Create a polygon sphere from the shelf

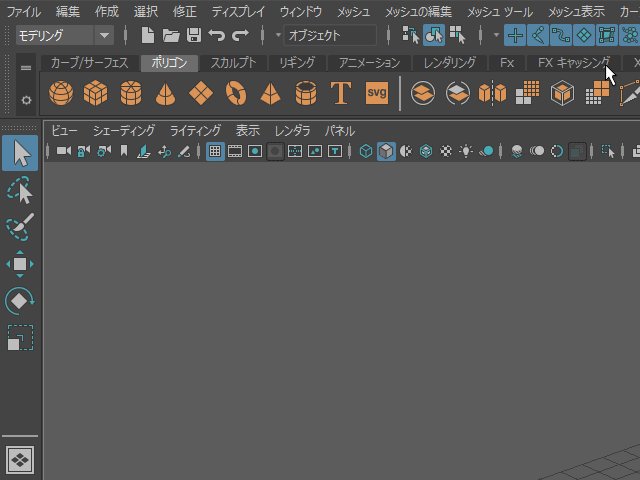click(61, 93)
